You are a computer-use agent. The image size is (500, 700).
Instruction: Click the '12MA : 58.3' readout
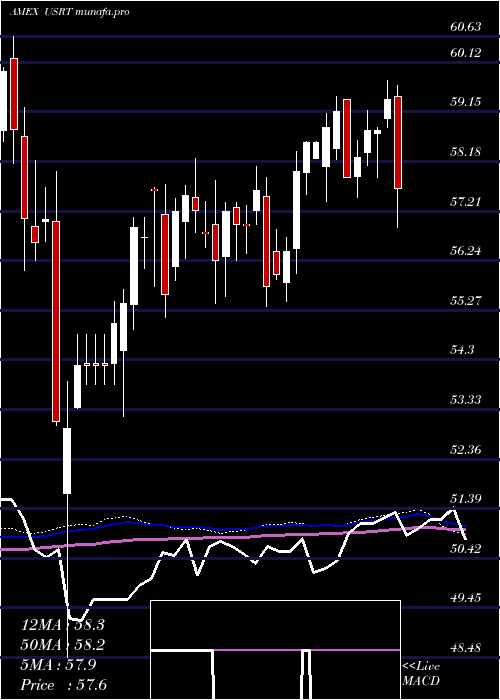point(63,625)
